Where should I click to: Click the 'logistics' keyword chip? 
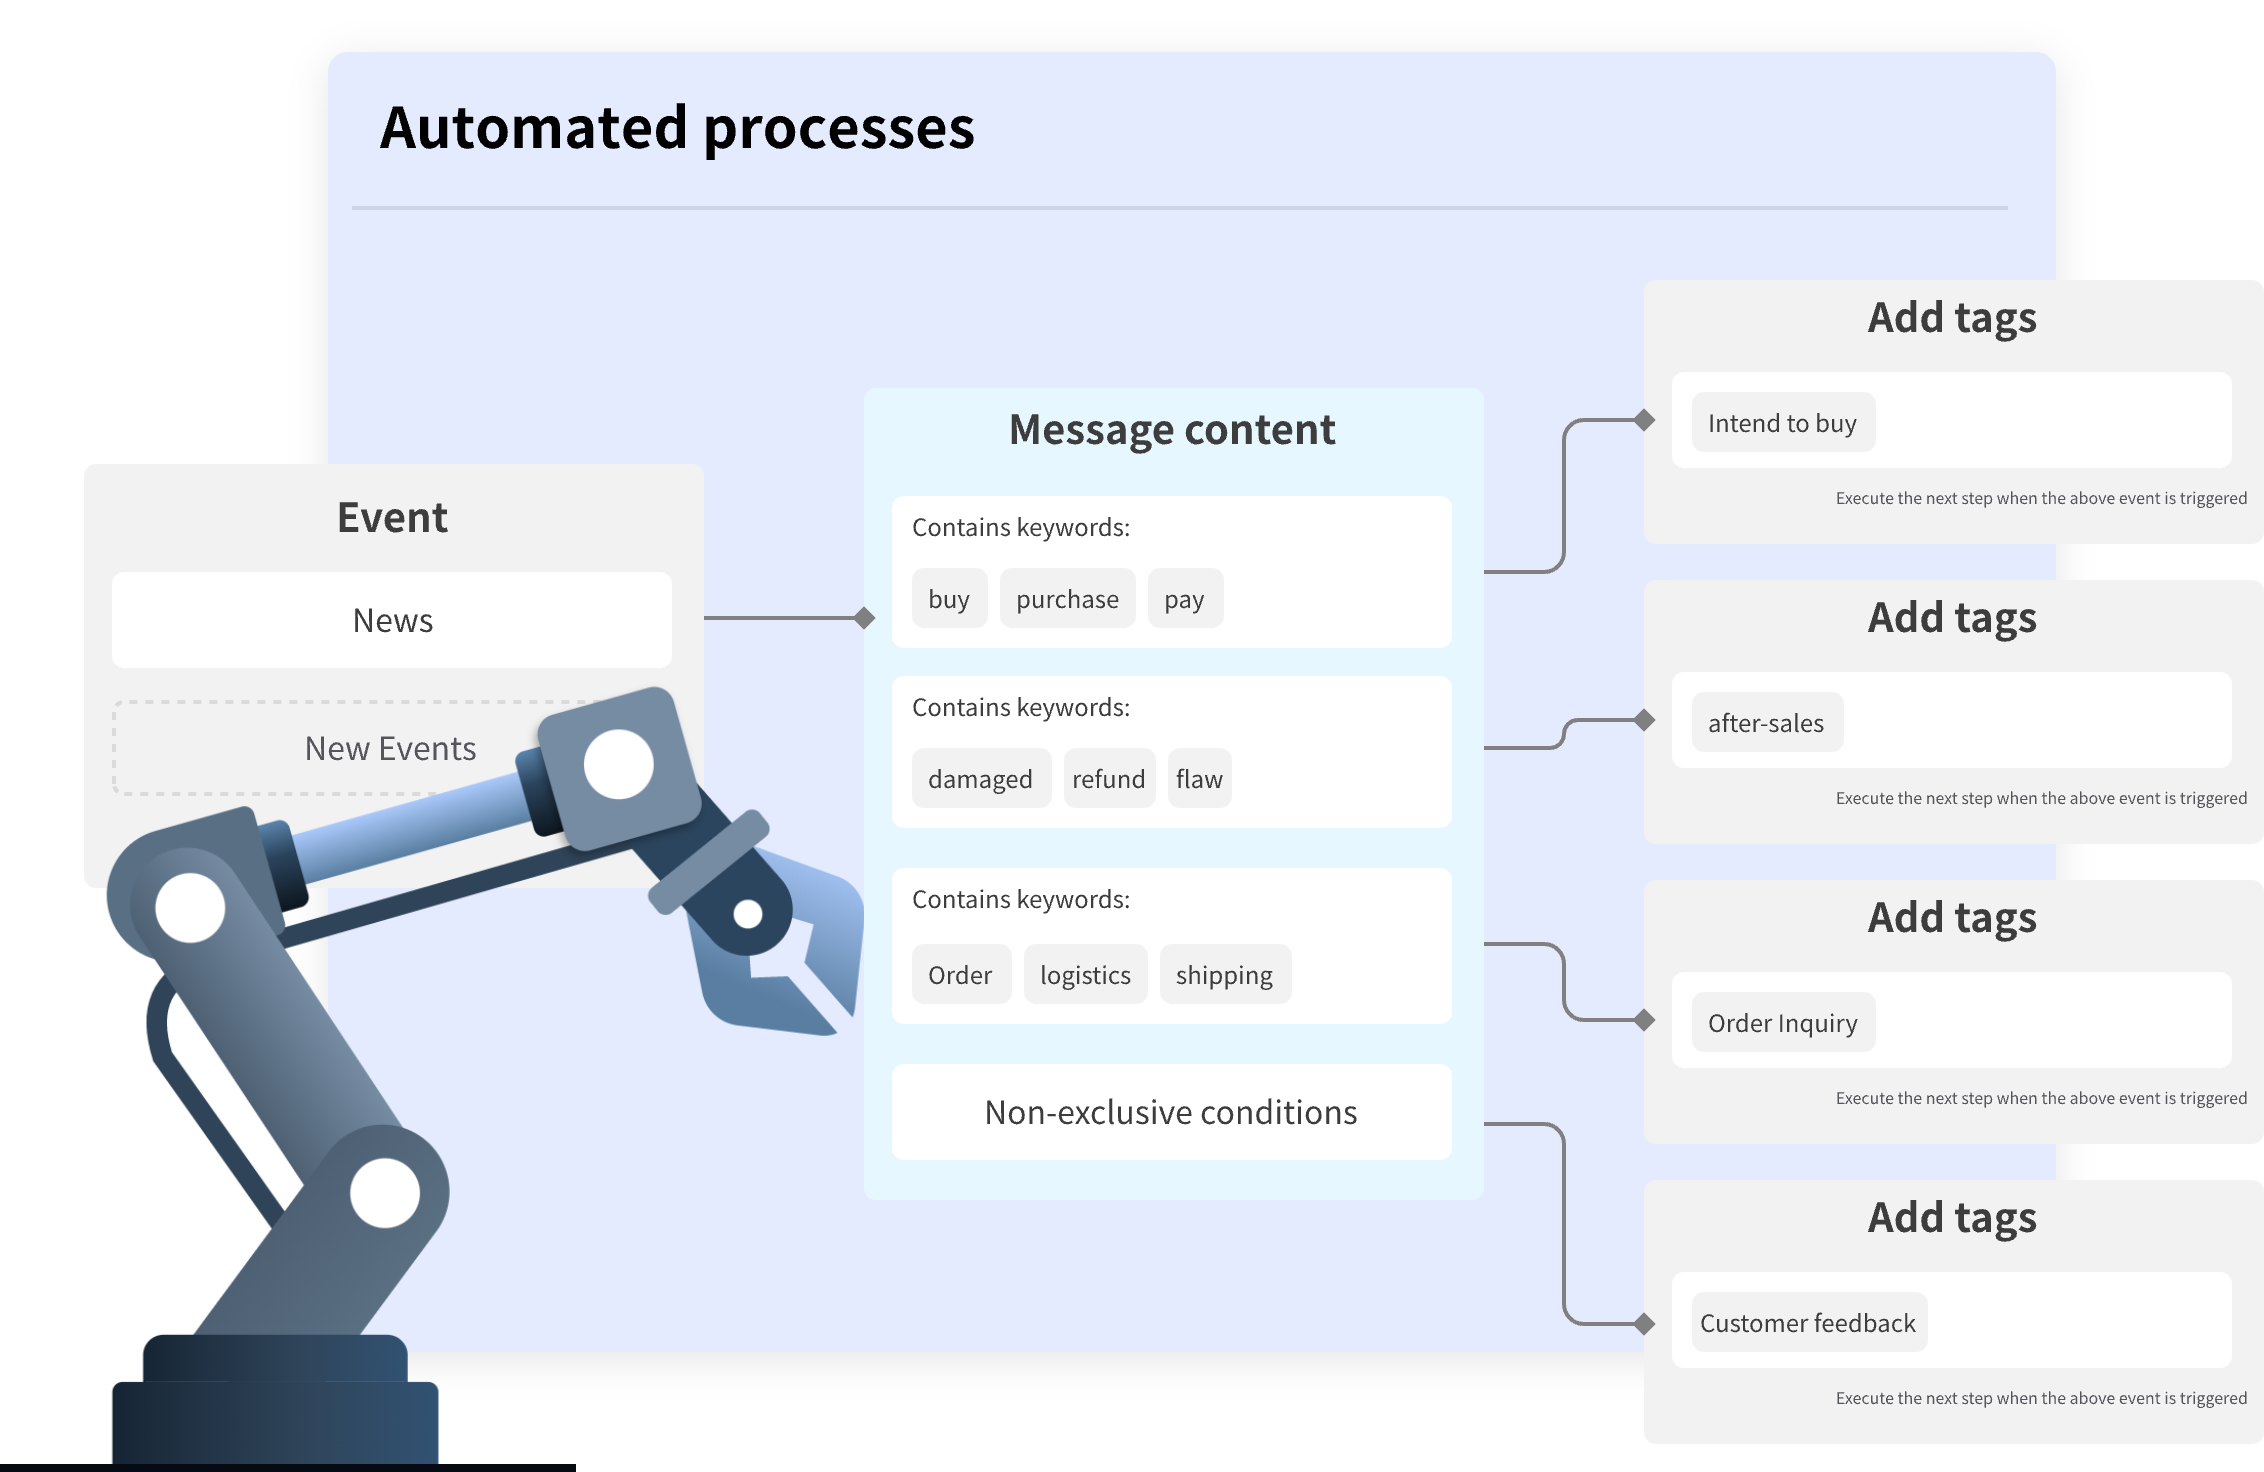1085,975
